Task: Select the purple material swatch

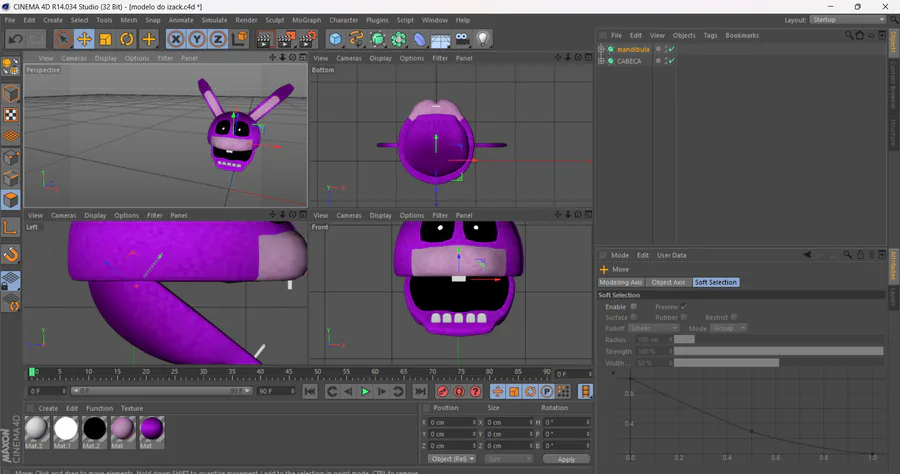Action: (152, 429)
